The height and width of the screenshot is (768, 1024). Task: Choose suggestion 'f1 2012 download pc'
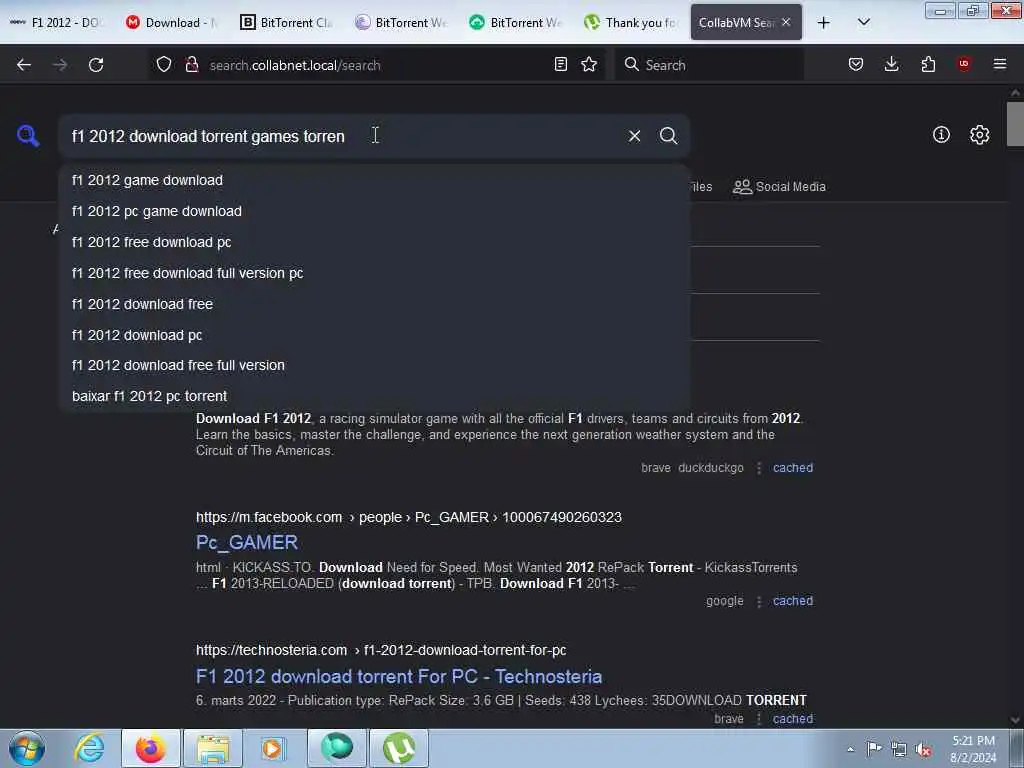pyautogui.click(x=374, y=335)
